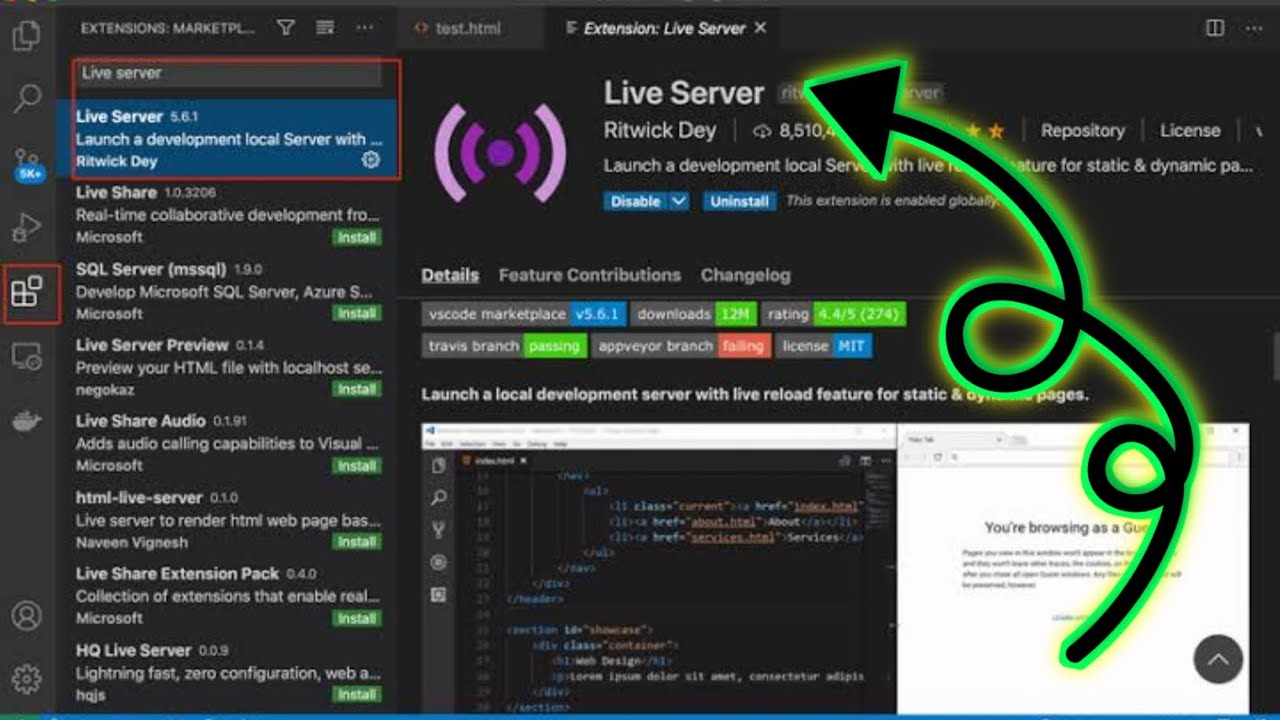Open the Repository link
The image size is (1280, 720).
1082,130
